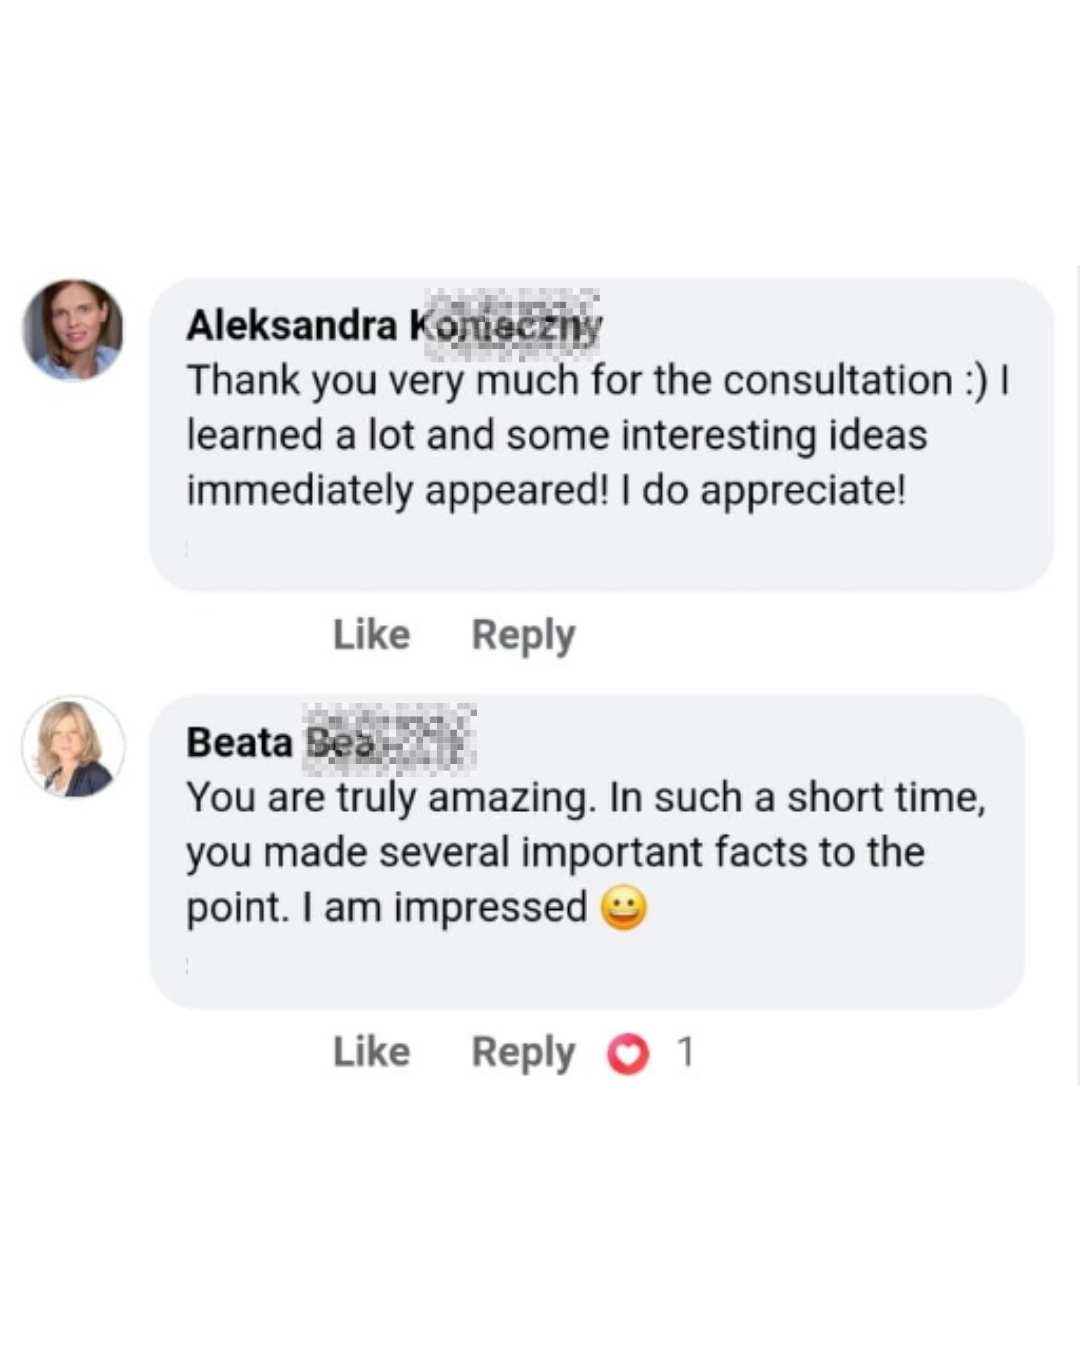Click the first name "Beata"
The image size is (1080, 1350).
pos(239,743)
